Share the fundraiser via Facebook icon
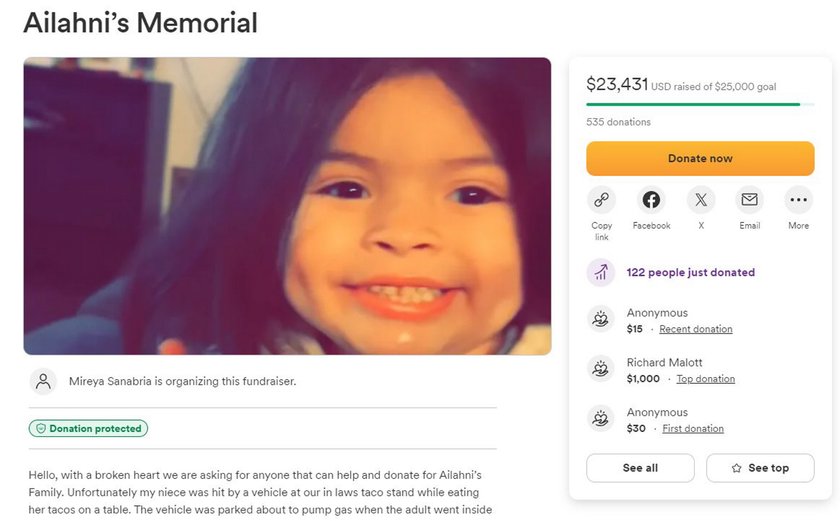This screenshot has width=840, height=521. (651, 200)
